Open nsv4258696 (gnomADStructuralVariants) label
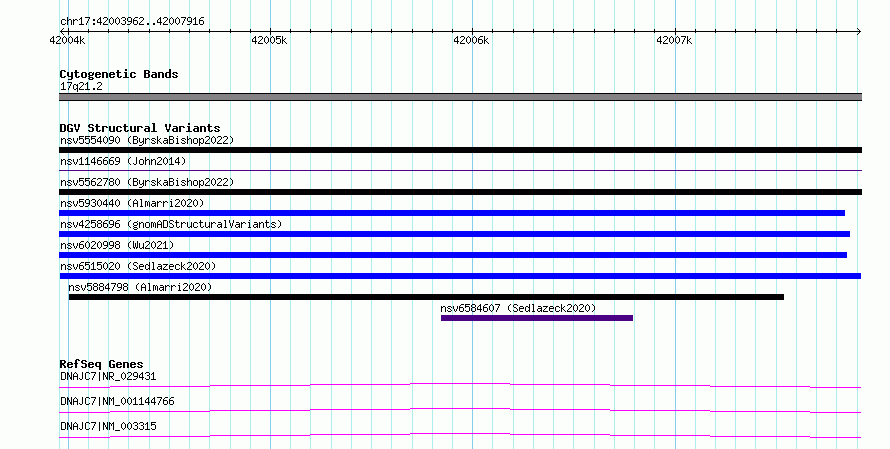Viewport: 890px width, 449px height. 171,224
